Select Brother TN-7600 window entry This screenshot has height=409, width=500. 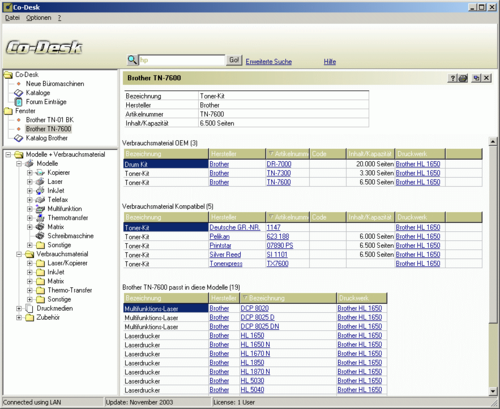[x=48, y=129]
